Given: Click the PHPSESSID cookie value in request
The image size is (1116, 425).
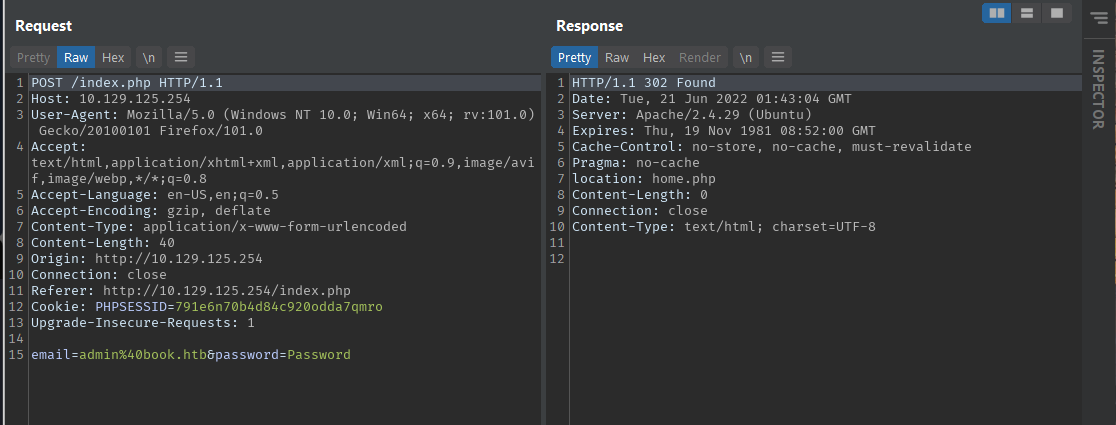Looking at the screenshot, I should [279, 307].
